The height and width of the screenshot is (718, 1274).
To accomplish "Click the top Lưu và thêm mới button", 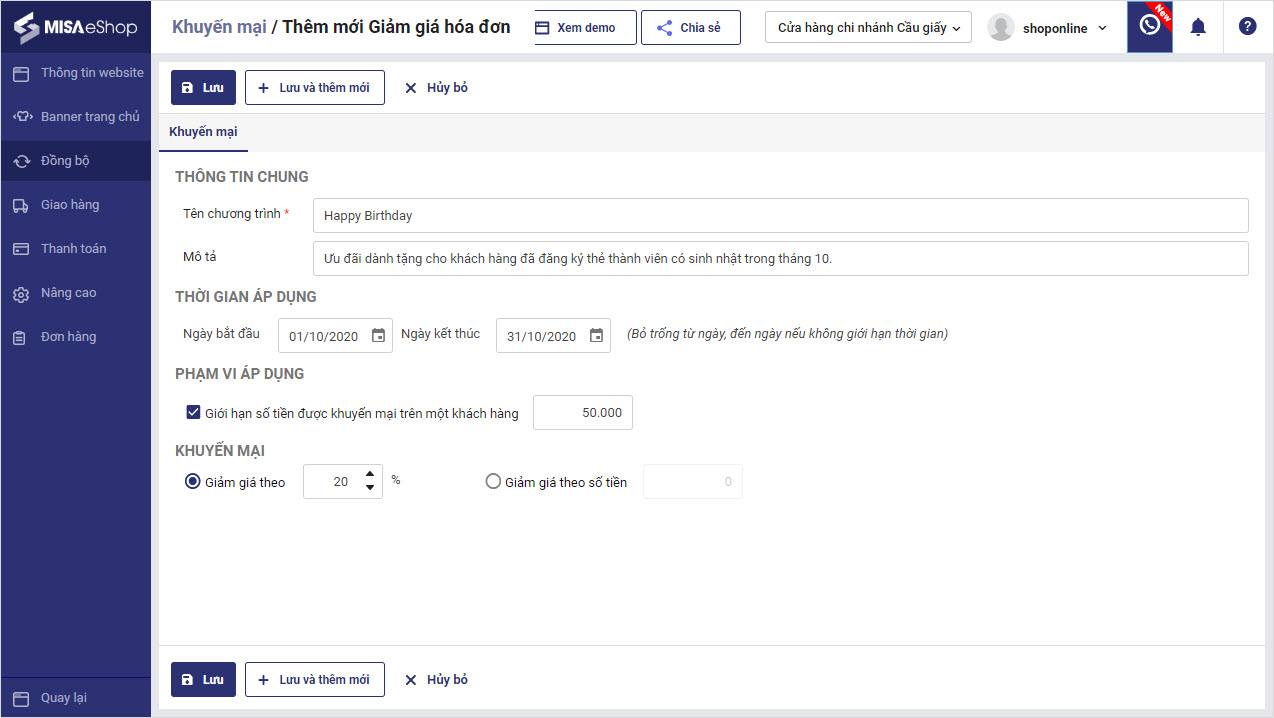I will click(314, 88).
